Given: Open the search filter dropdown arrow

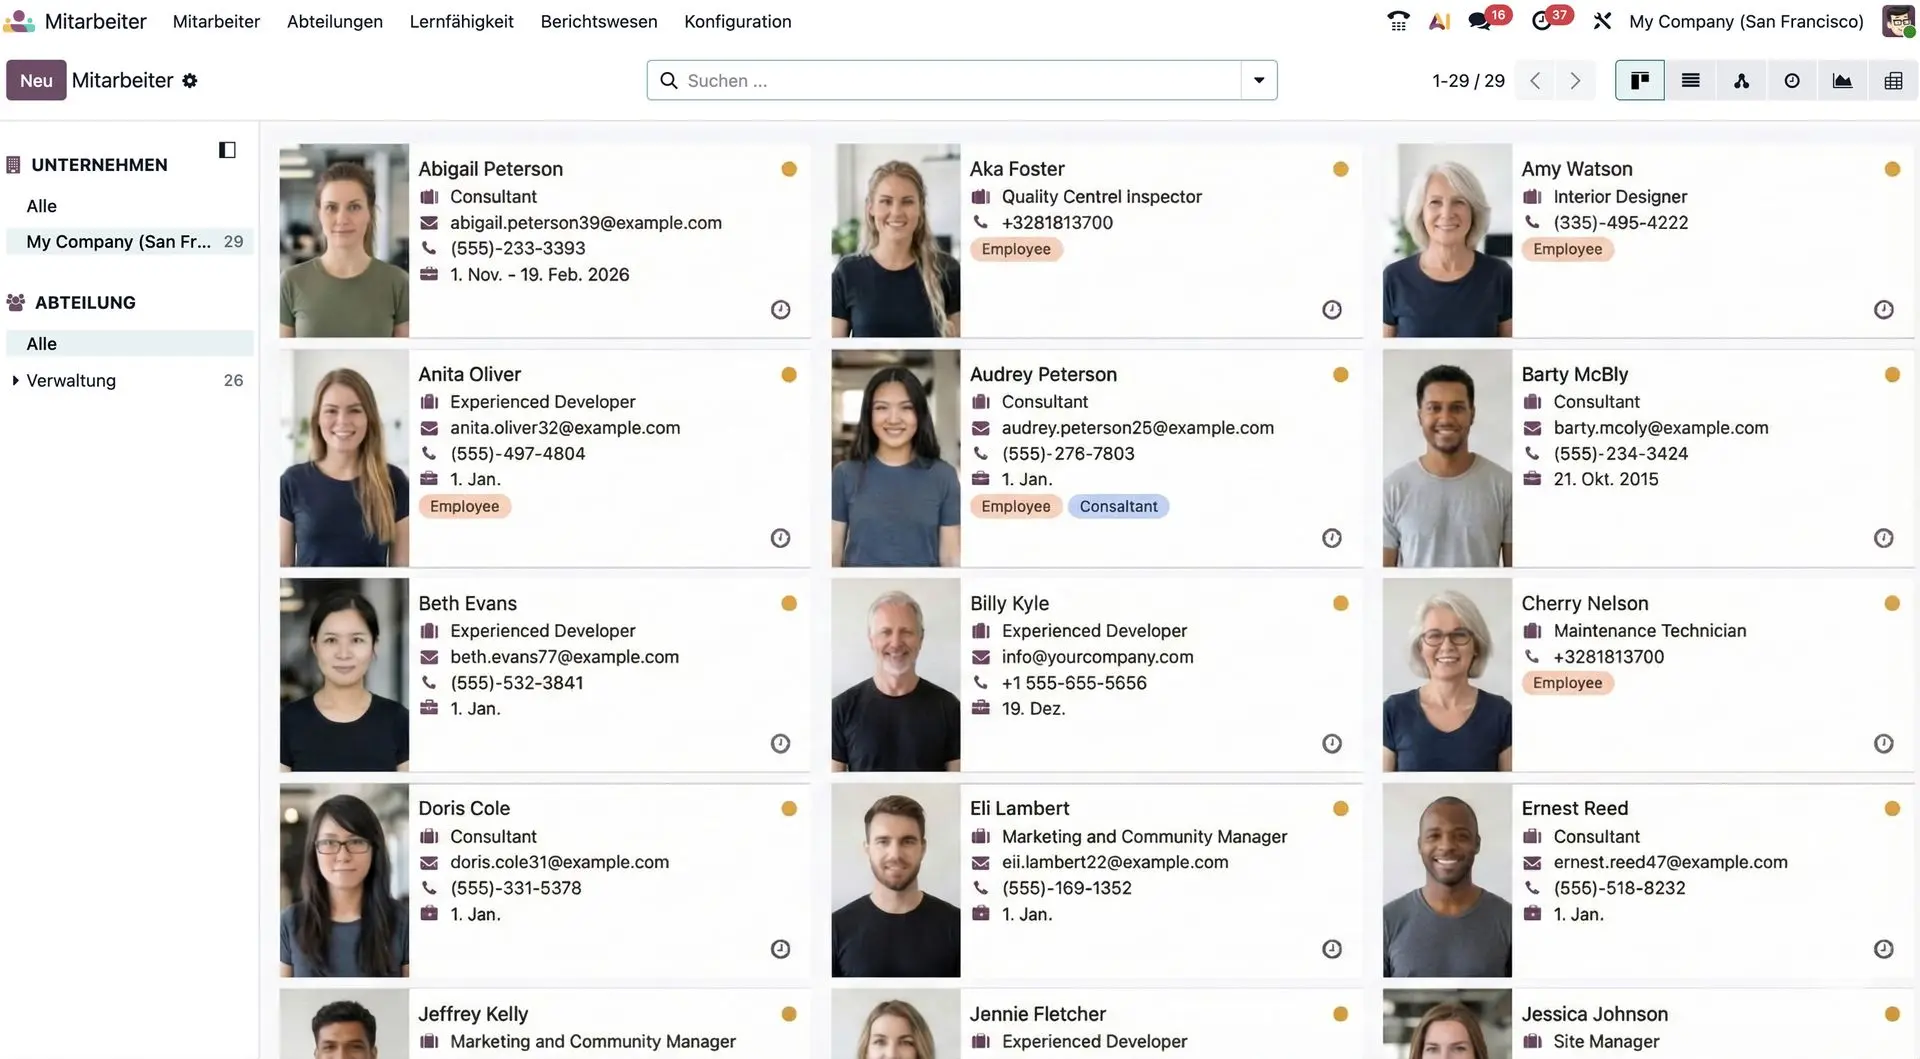Looking at the screenshot, I should point(1257,80).
